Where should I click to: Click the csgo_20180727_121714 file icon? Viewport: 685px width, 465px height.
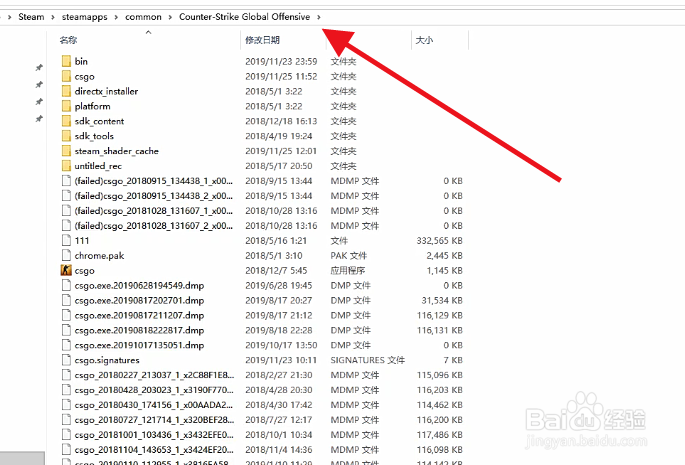[66, 420]
